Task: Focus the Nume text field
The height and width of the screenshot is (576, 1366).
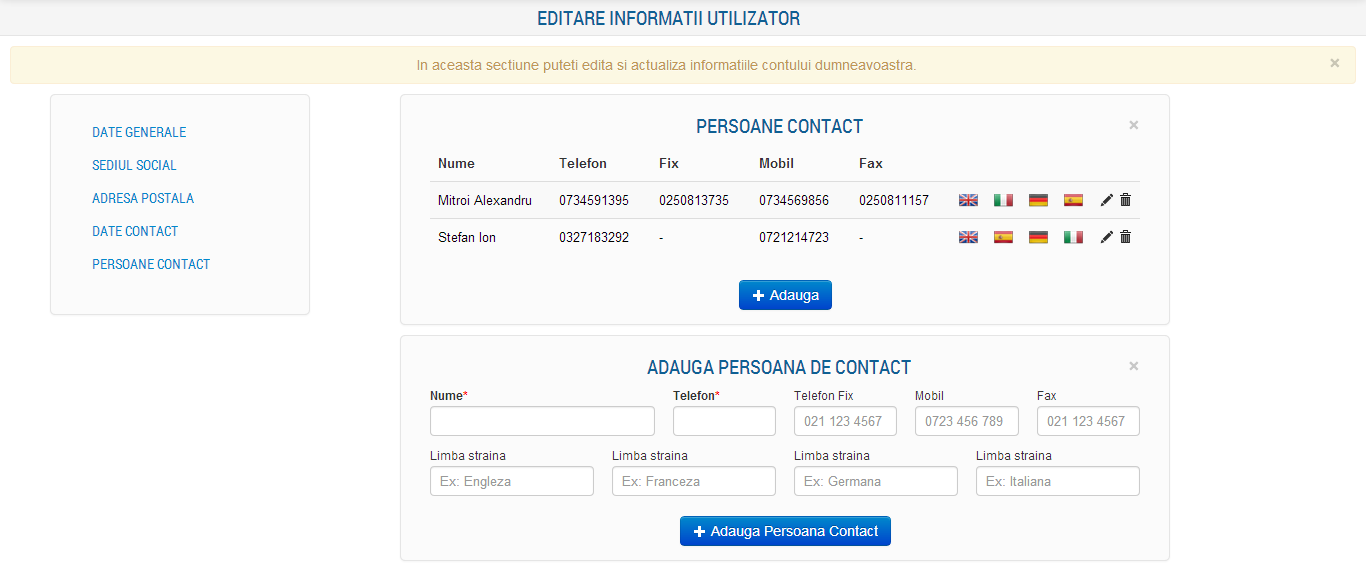Action: tap(542, 421)
